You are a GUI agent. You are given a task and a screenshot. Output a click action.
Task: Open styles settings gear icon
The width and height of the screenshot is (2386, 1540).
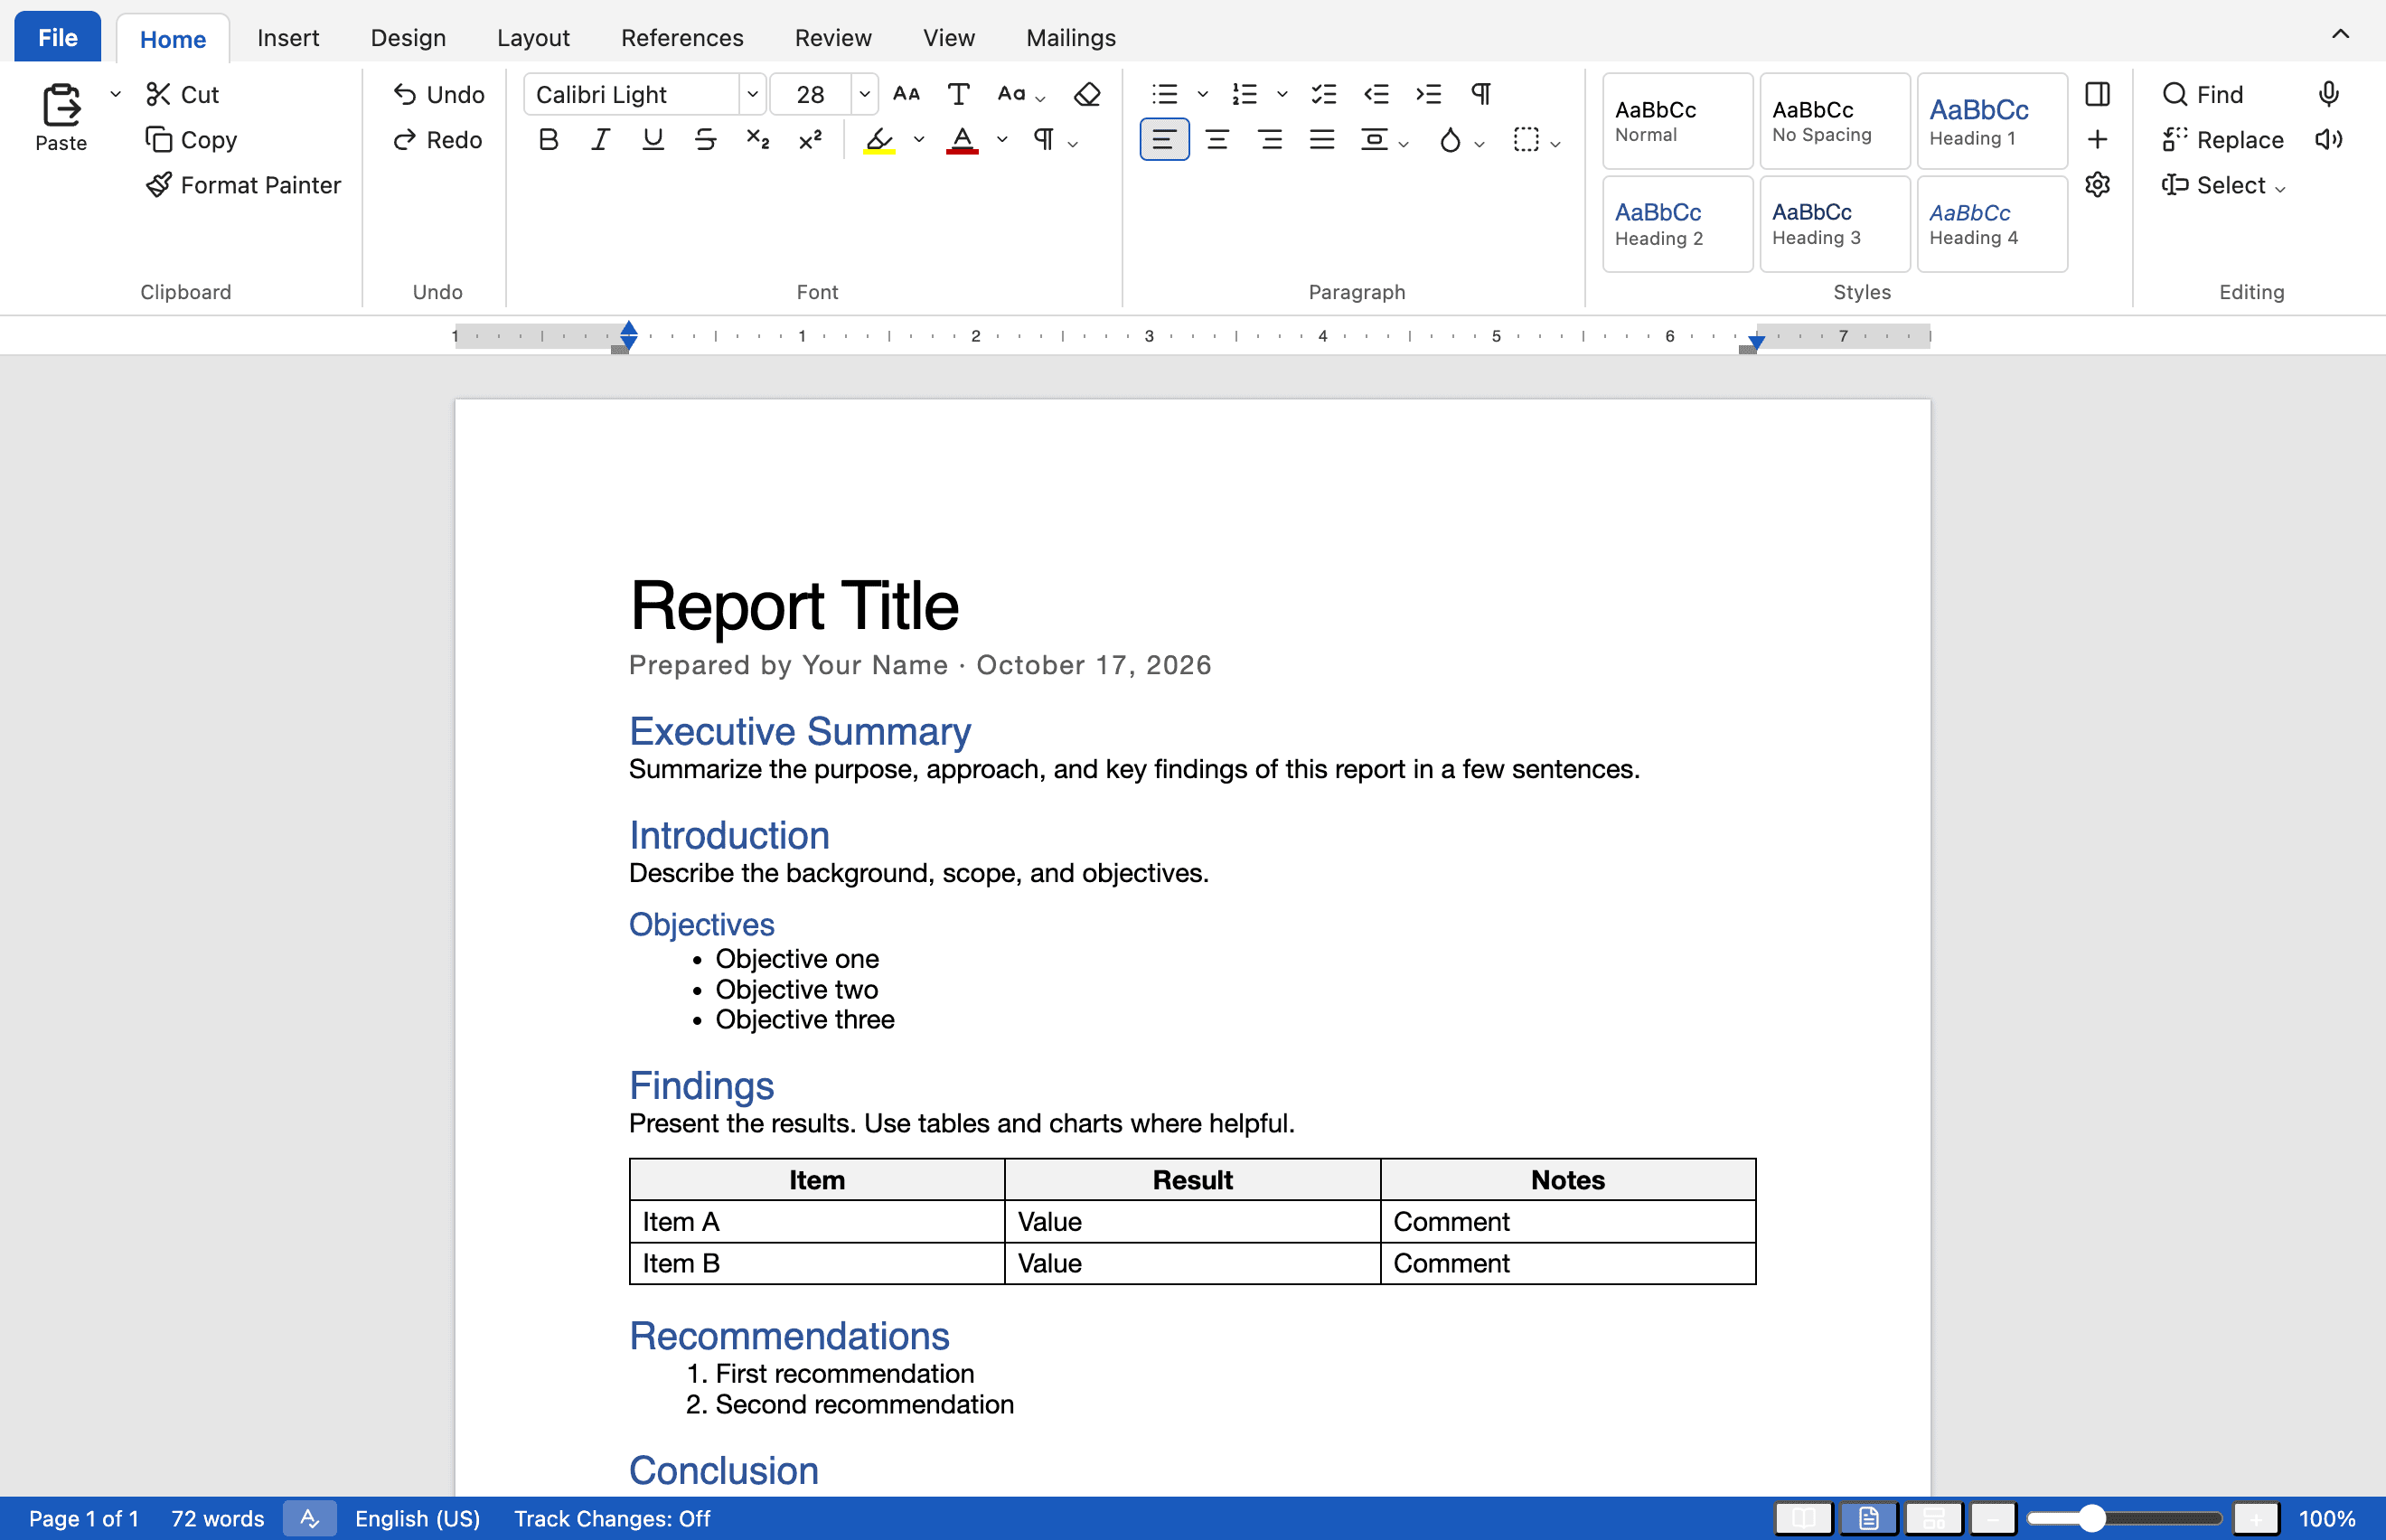click(2097, 184)
